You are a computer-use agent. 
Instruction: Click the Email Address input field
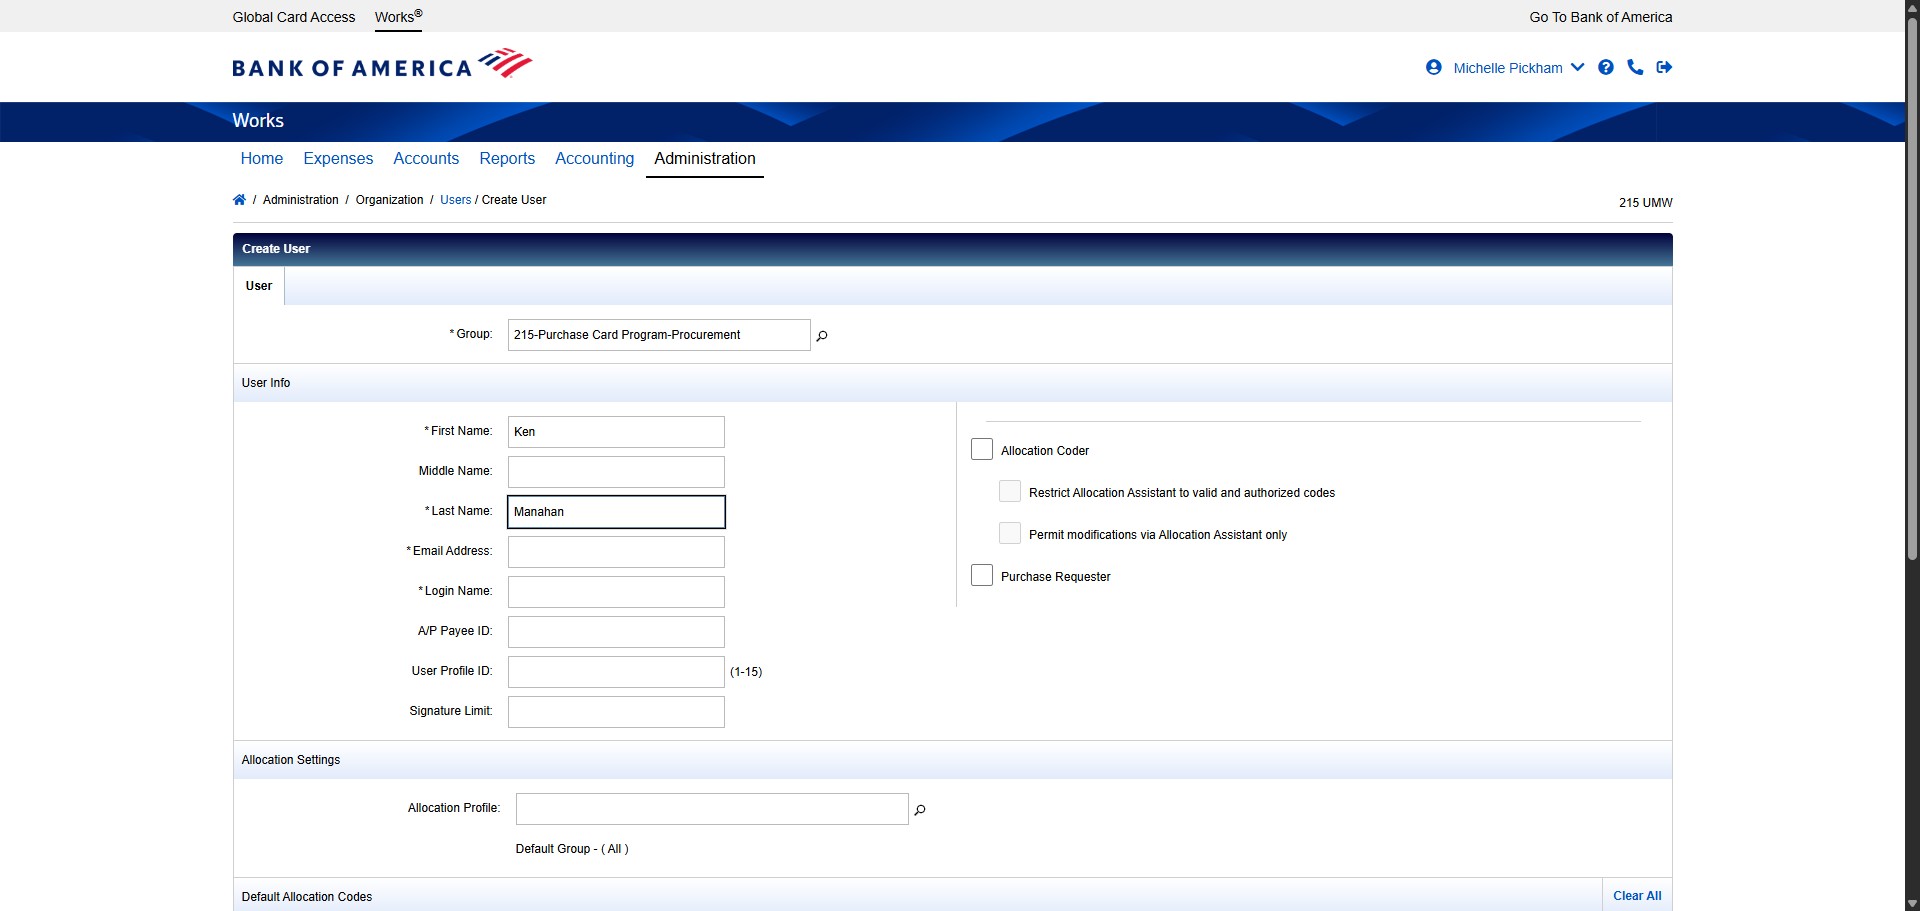[615, 551]
